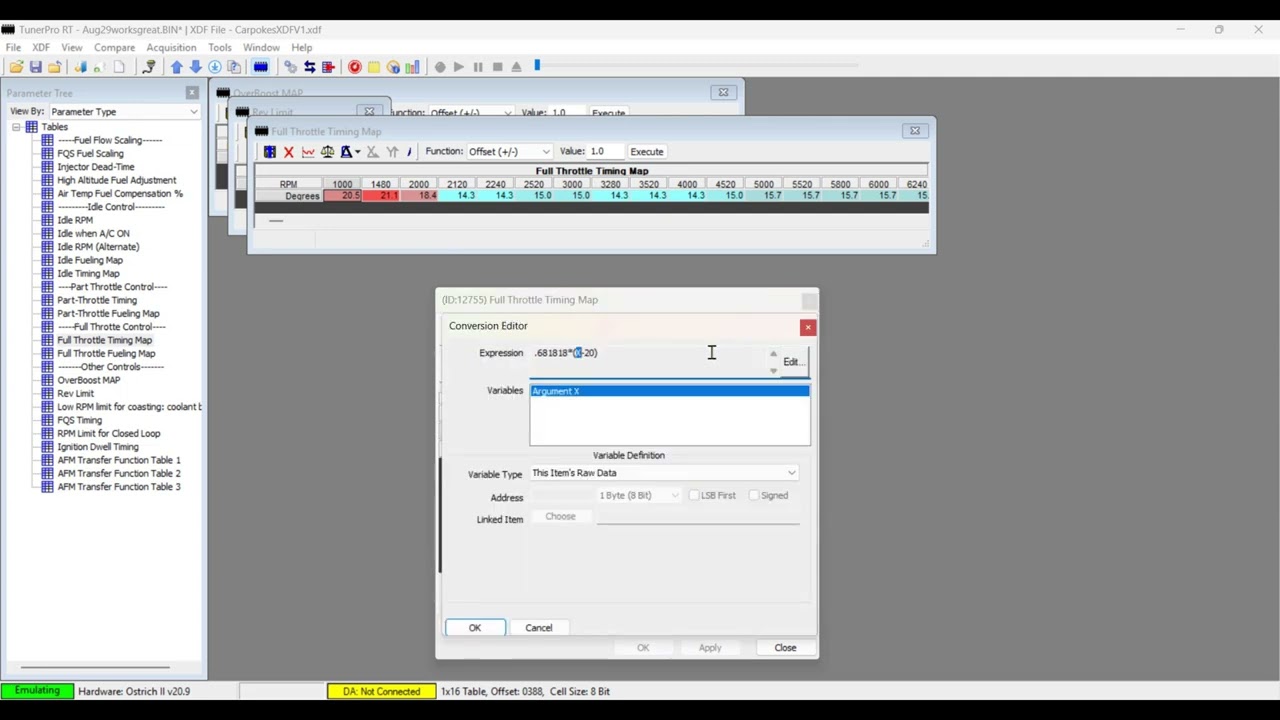Click Save to table icon in Timing Map window
This screenshot has width=1280, height=720.
click(x=270, y=152)
